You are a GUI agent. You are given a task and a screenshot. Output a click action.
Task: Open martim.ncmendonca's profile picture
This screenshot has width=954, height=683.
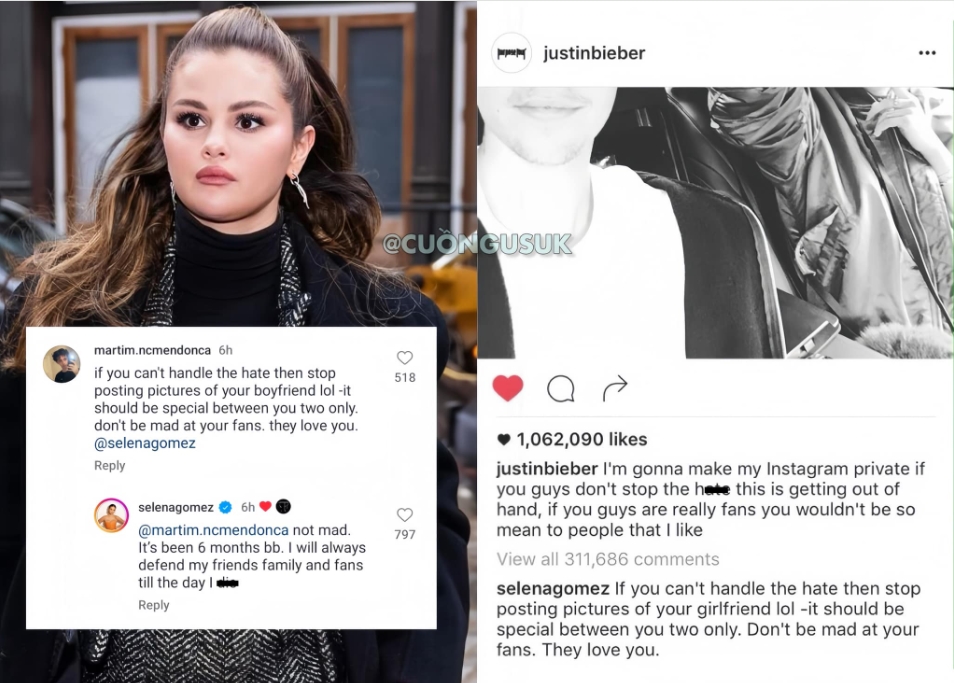(x=61, y=364)
